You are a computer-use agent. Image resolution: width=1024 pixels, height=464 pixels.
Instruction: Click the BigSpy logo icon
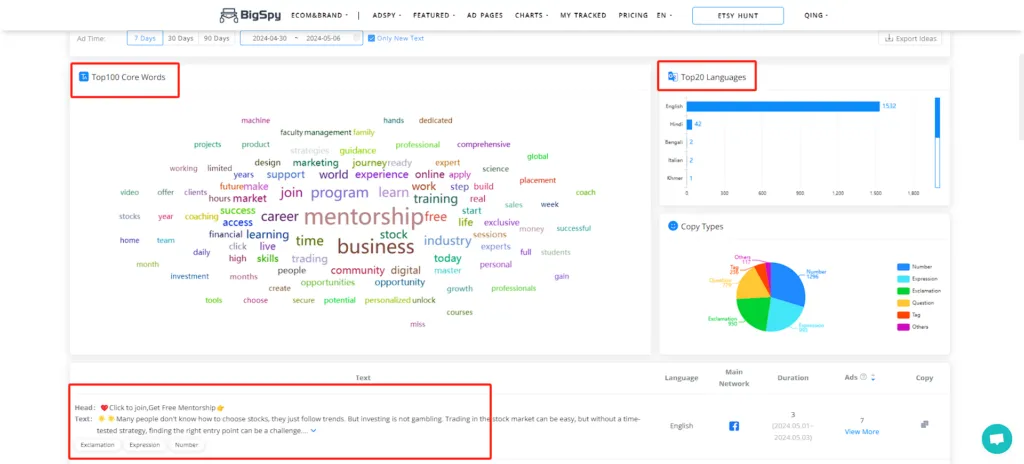(229, 15)
